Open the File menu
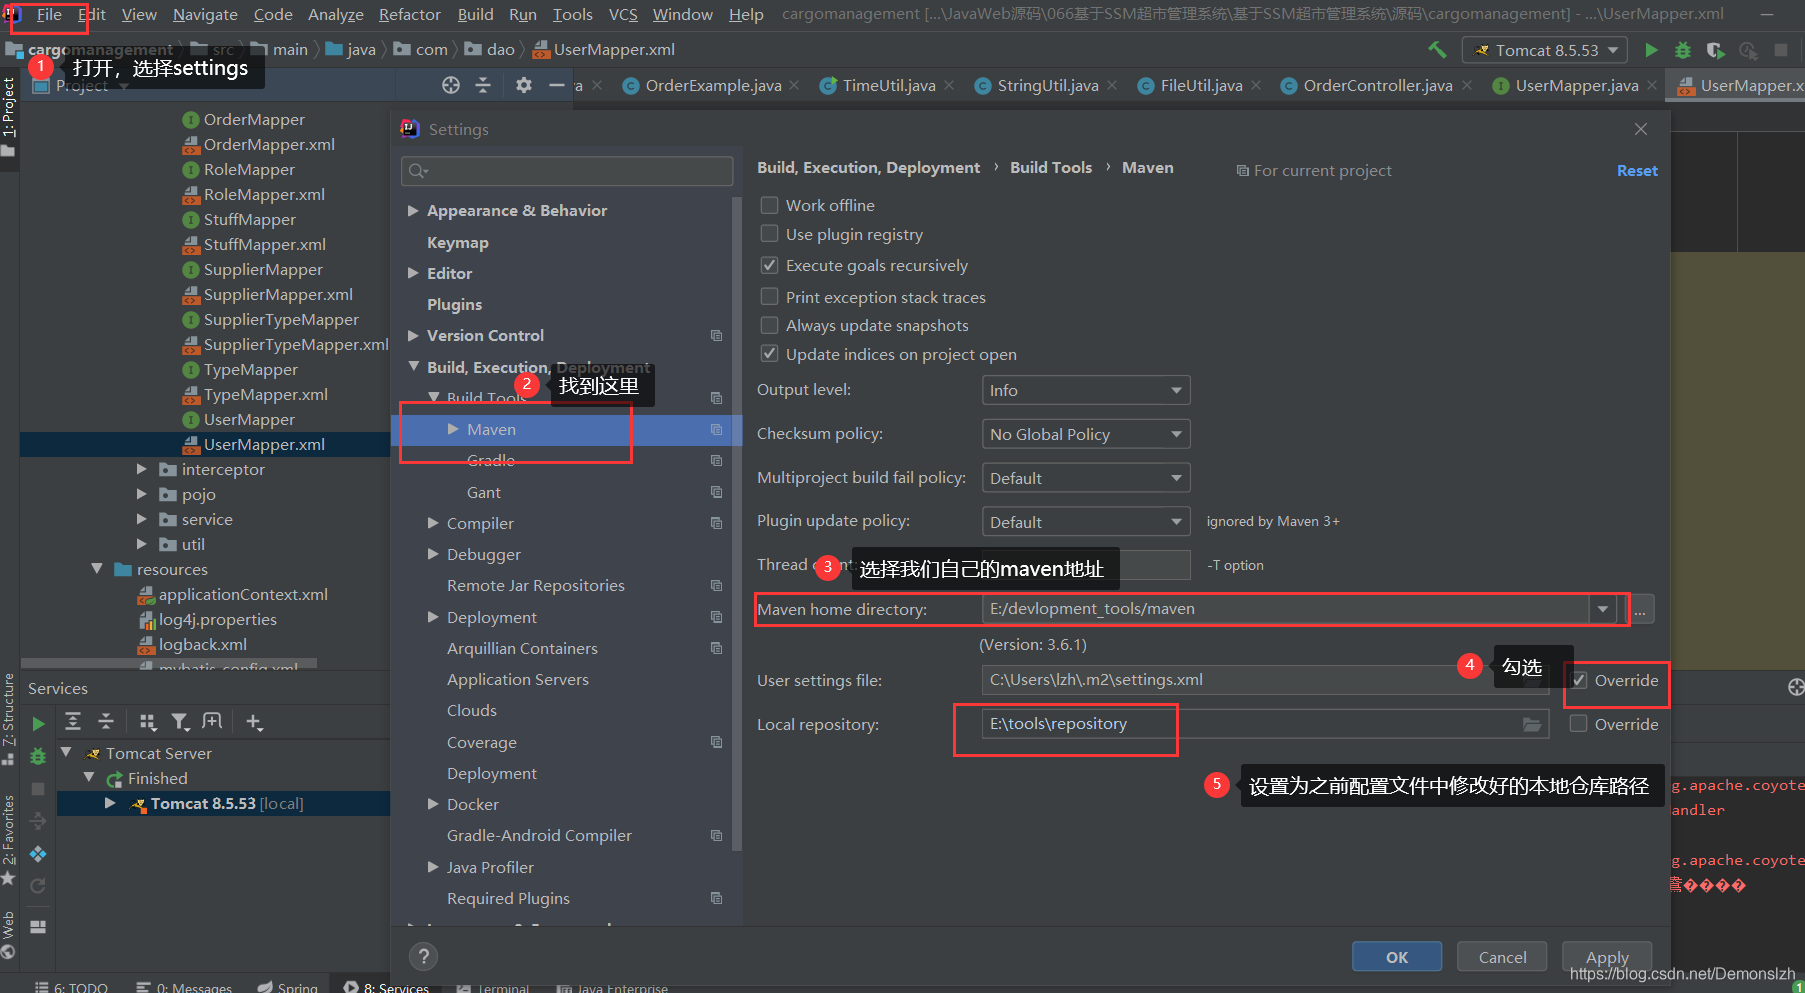The width and height of the screenshot is (1805, 993). (49, 14)
